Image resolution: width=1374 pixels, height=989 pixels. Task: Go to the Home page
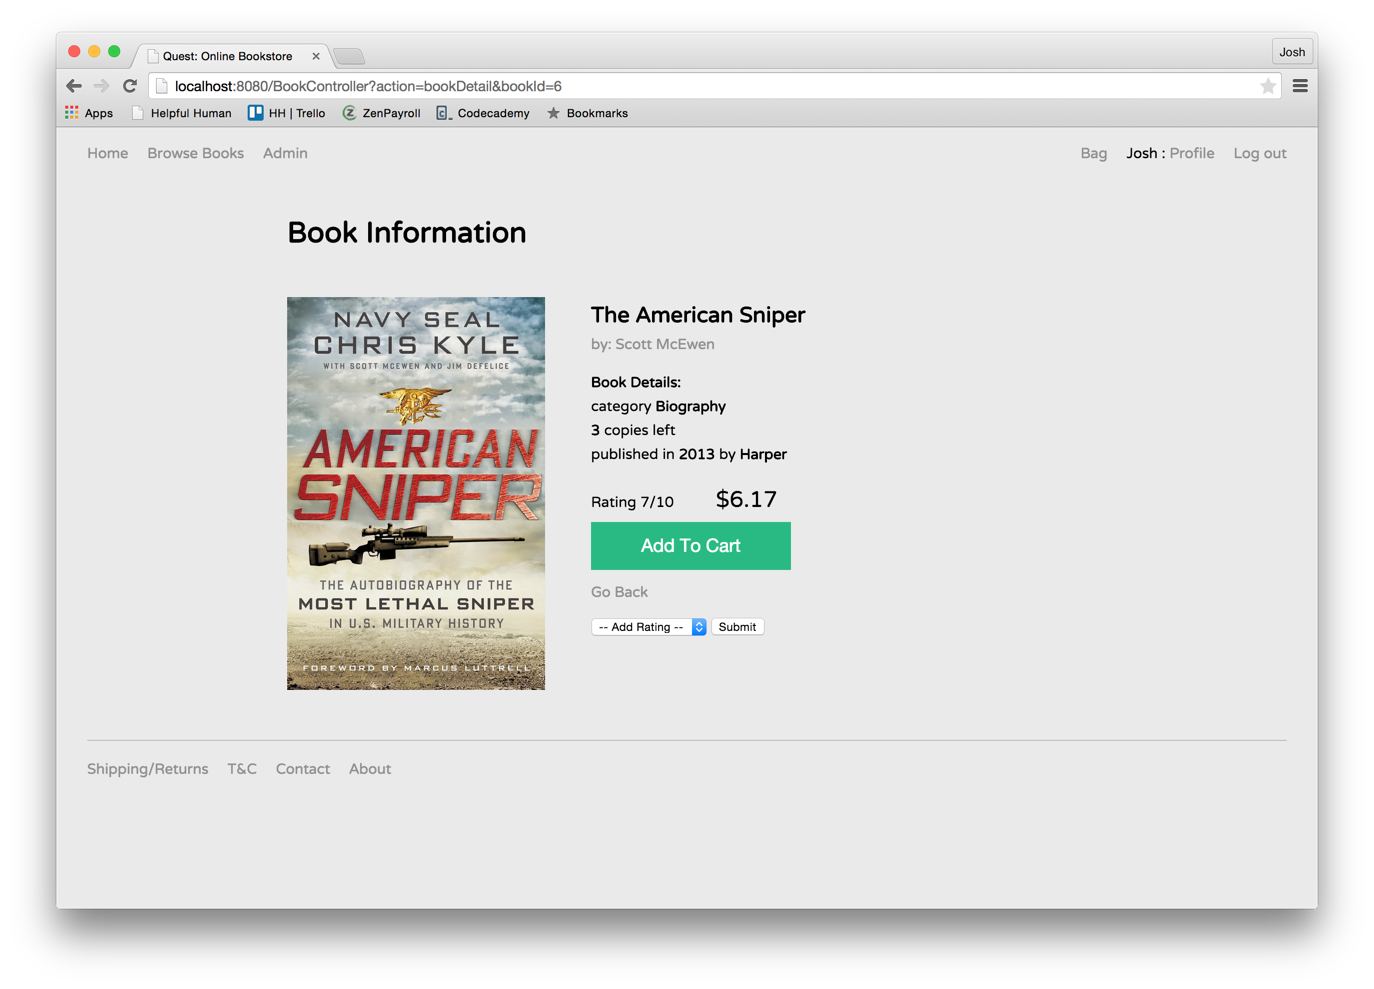tap(107, 153)
